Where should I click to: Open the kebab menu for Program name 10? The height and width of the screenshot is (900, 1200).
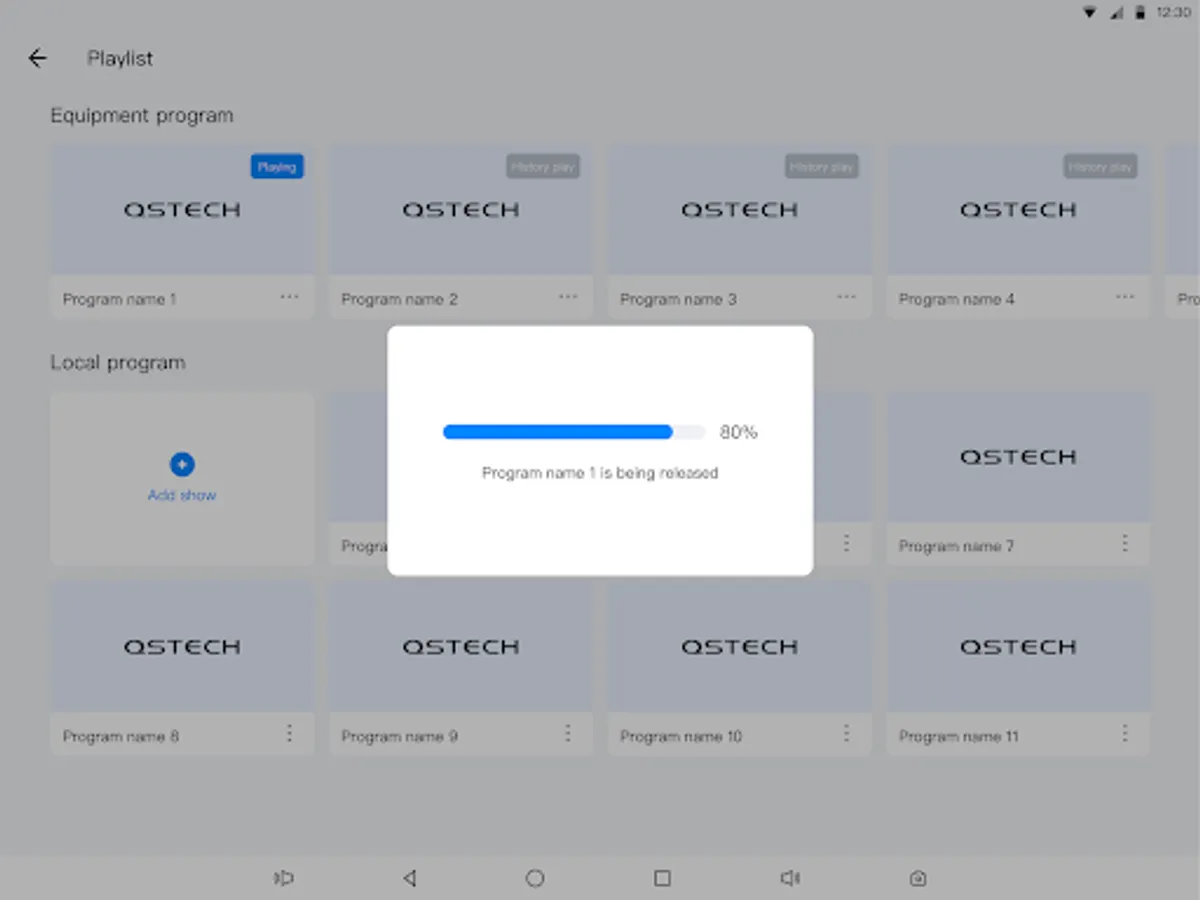point(846,733)
